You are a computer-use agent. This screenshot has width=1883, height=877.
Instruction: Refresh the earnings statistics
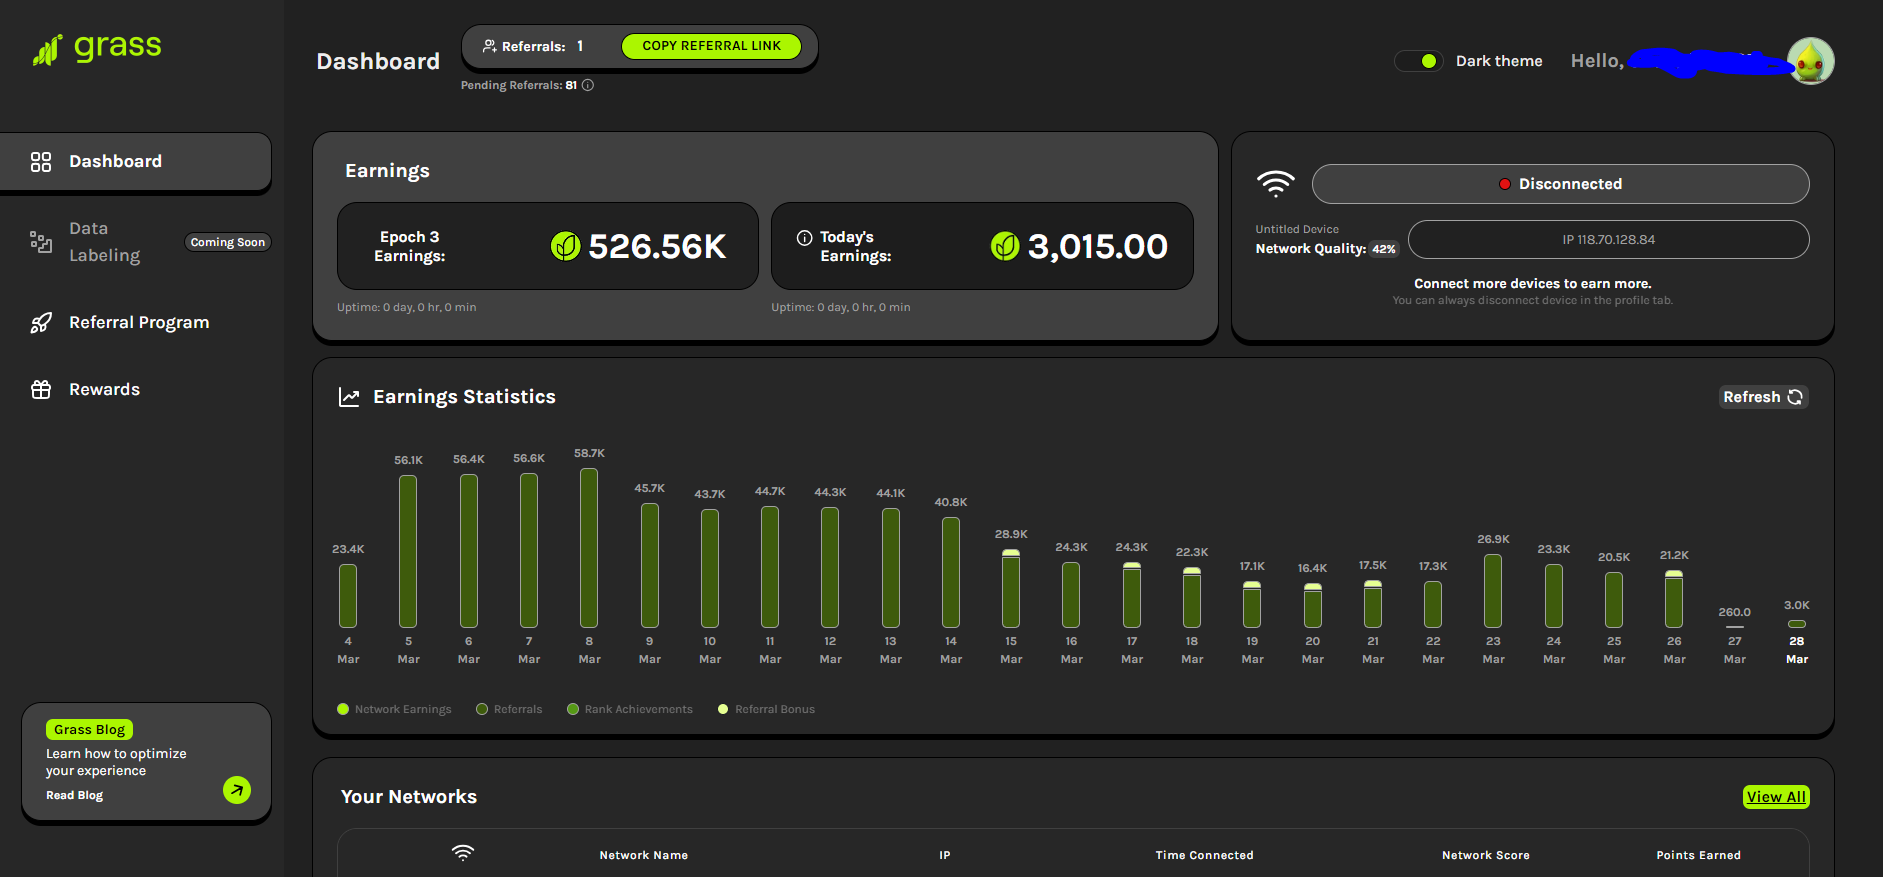tap(1762, 397)
